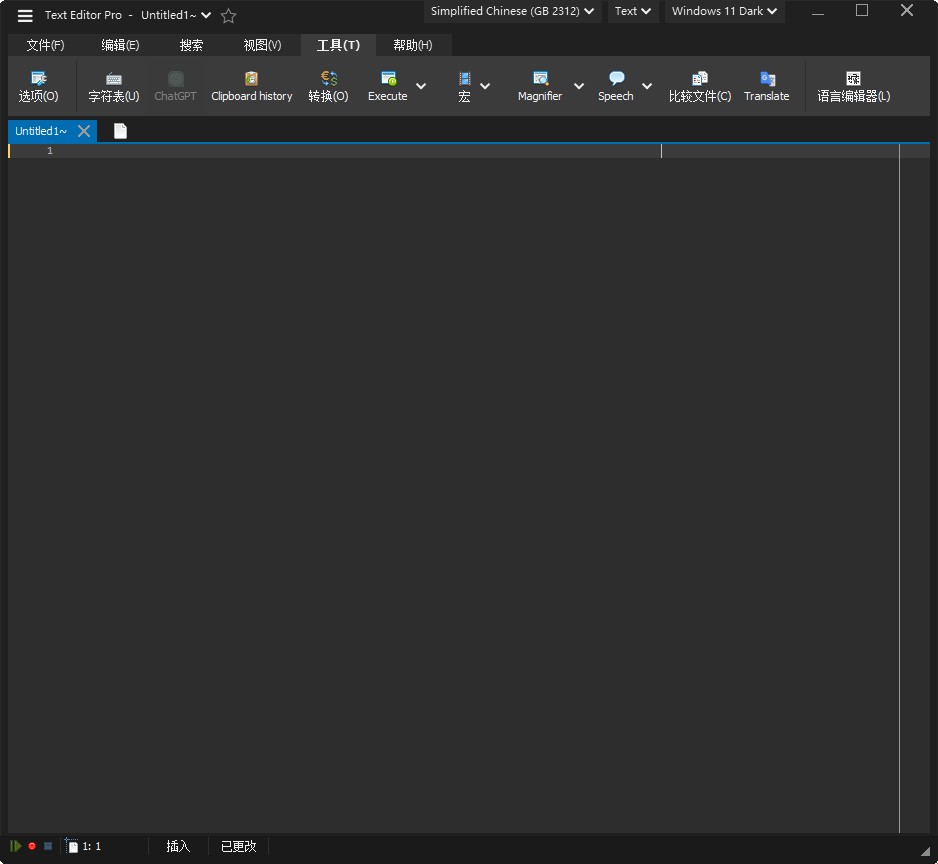Viewport: 938px width, 864px height.
Task: Click the favorite star icon
Action: pyautogui.click(x=228, y=16)
